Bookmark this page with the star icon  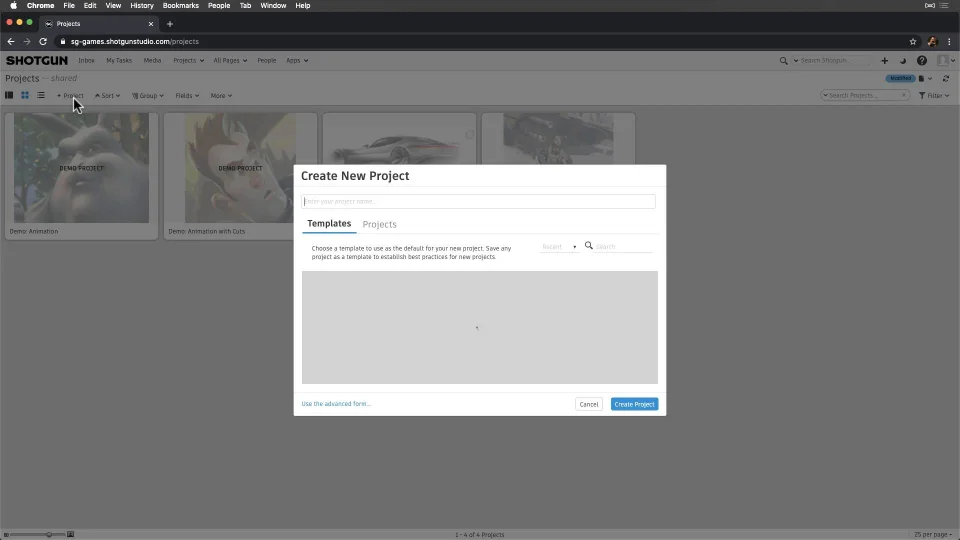pyautogui.click(x=913, y=42)
